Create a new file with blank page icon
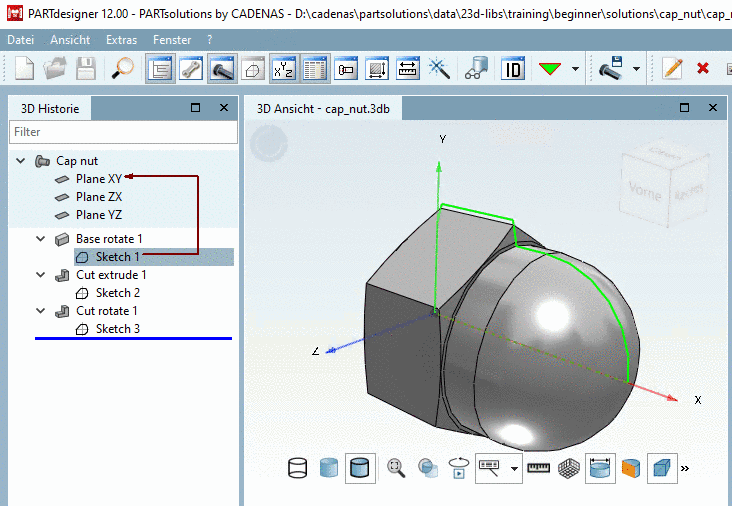Image resolution: width=732 pixels, height=506 pixels. (x=24, y=69)
